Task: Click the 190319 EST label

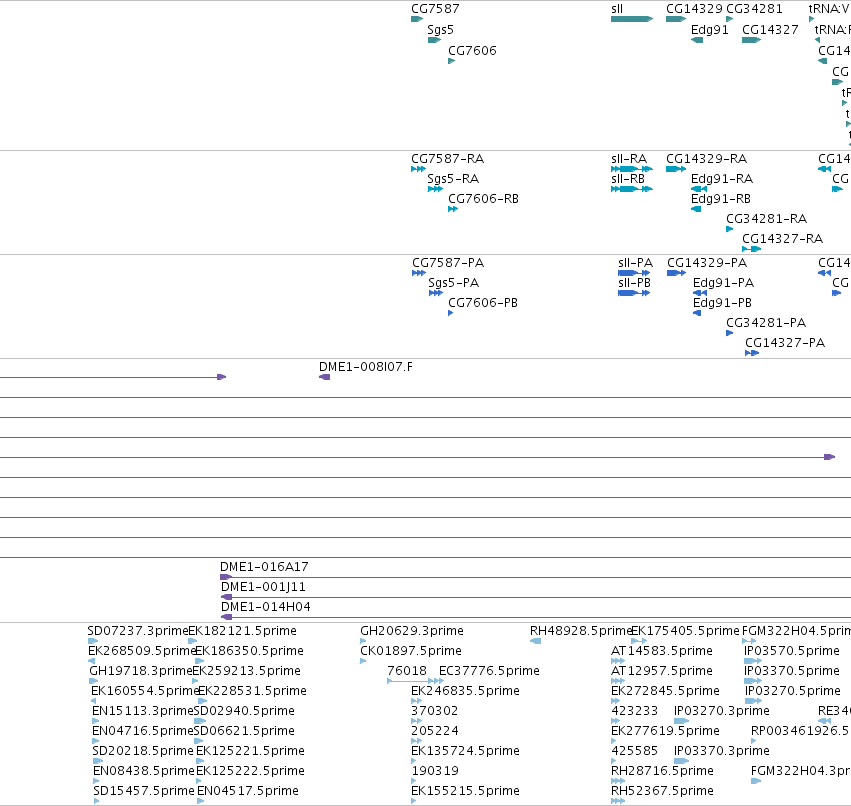Action: (x=435, y=772)
